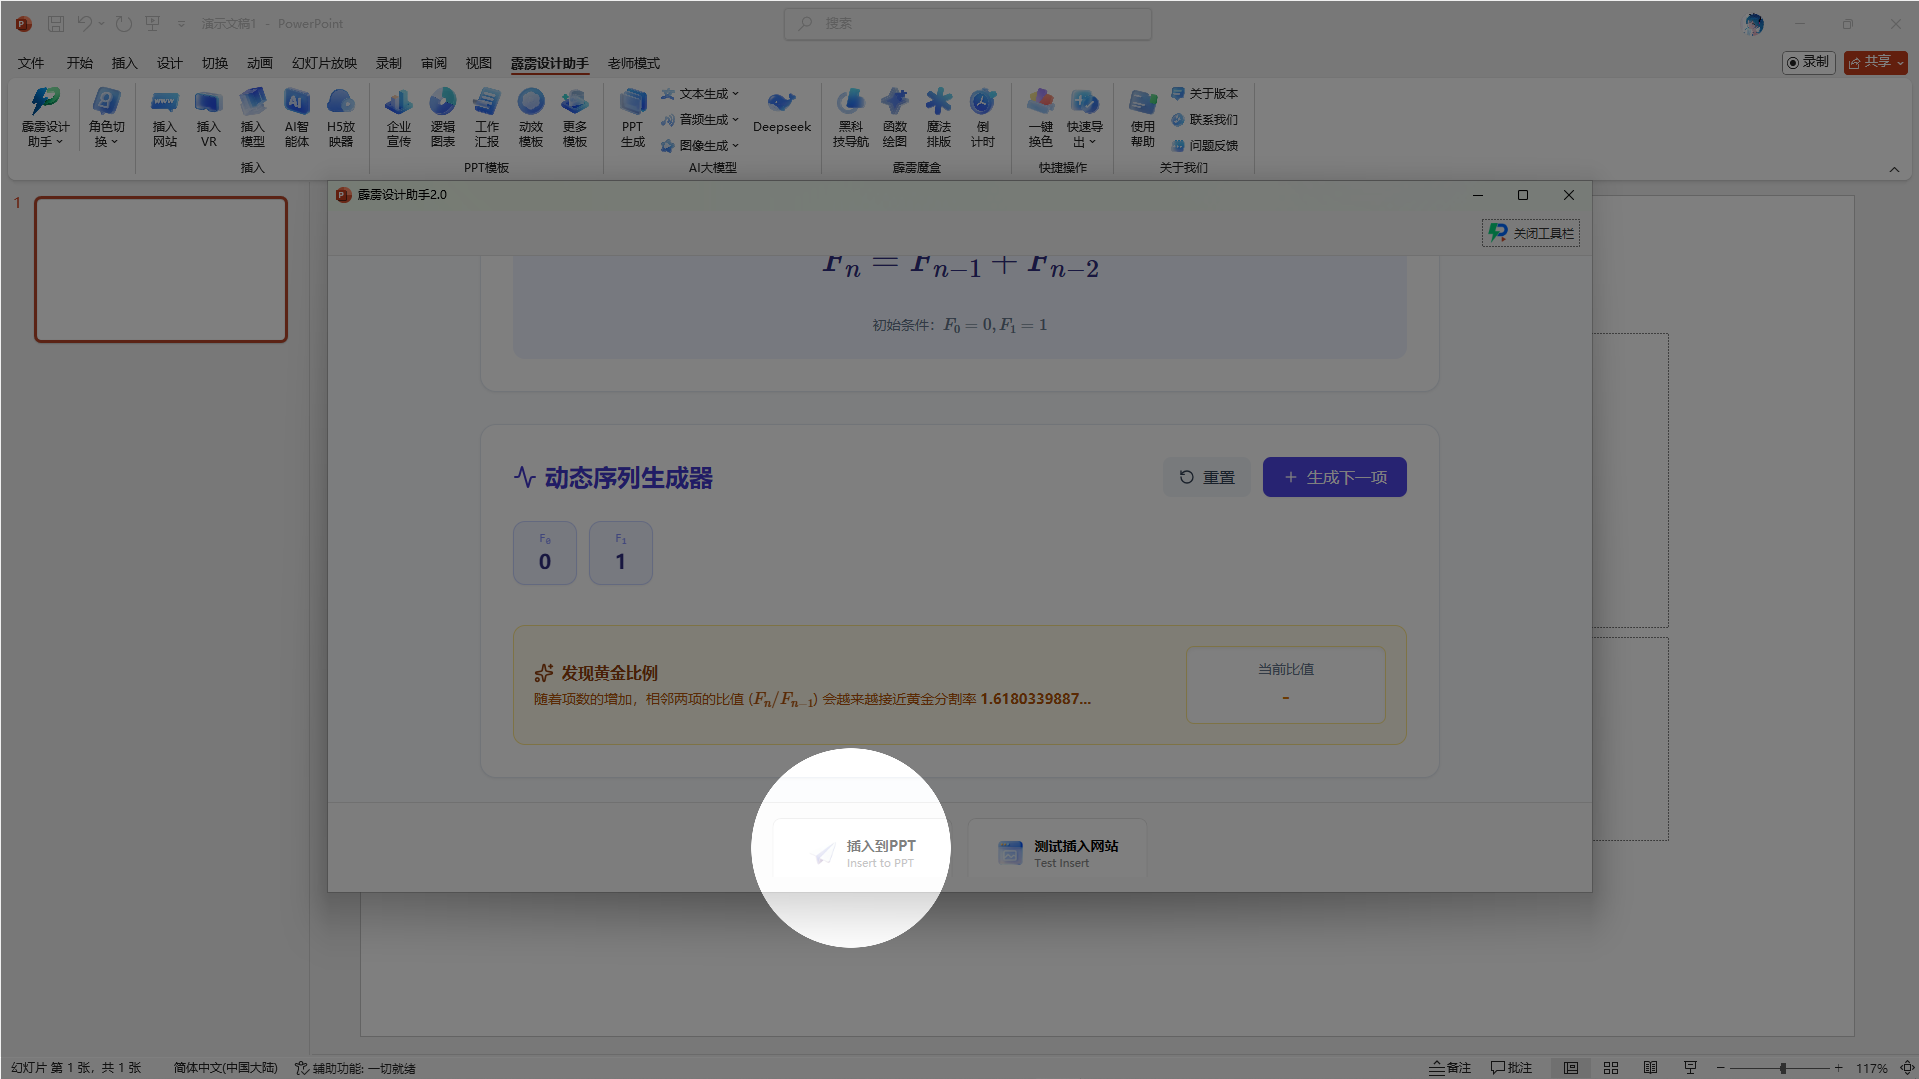Open the 函数绘图 tool

click(x=894, y=118)
